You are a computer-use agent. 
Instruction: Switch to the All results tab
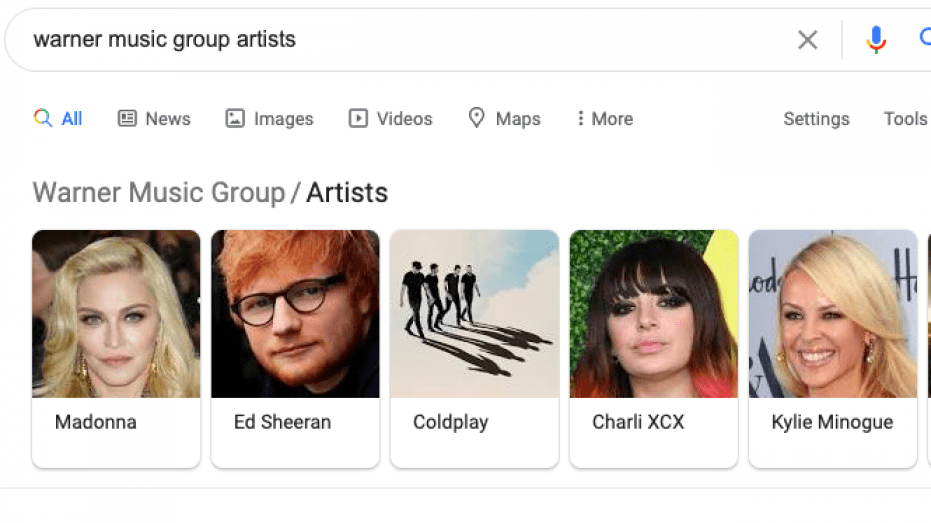(x=71, y=119)
